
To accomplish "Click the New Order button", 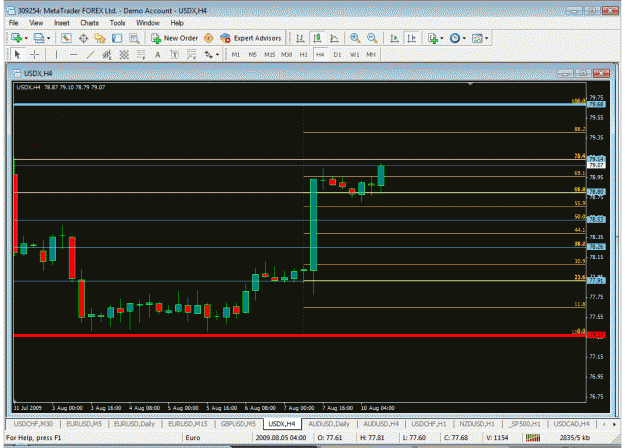I will [x=174, y=38].
